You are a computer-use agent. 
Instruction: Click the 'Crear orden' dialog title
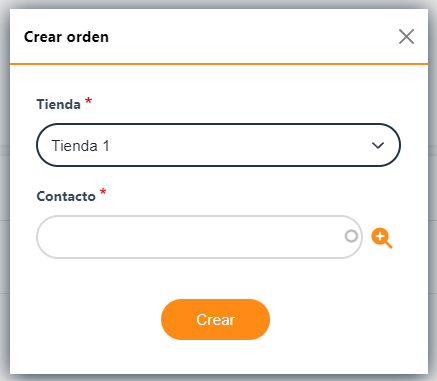click(x=66, y=37)
